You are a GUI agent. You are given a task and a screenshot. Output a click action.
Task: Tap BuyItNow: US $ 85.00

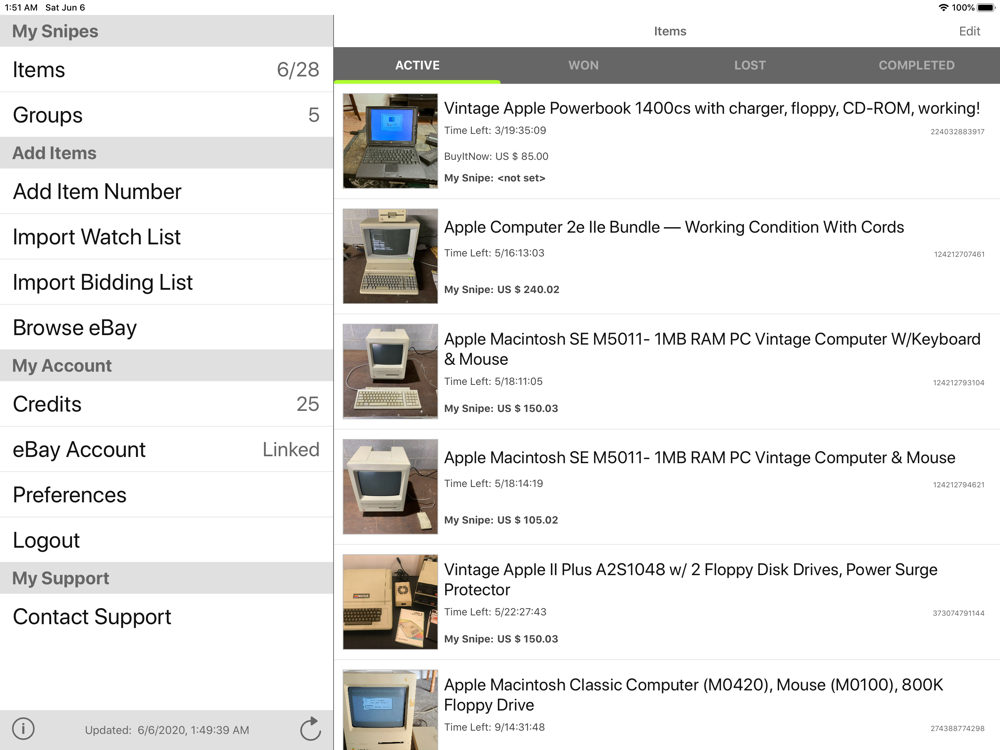pyautogui.click(x=496, y=156)
